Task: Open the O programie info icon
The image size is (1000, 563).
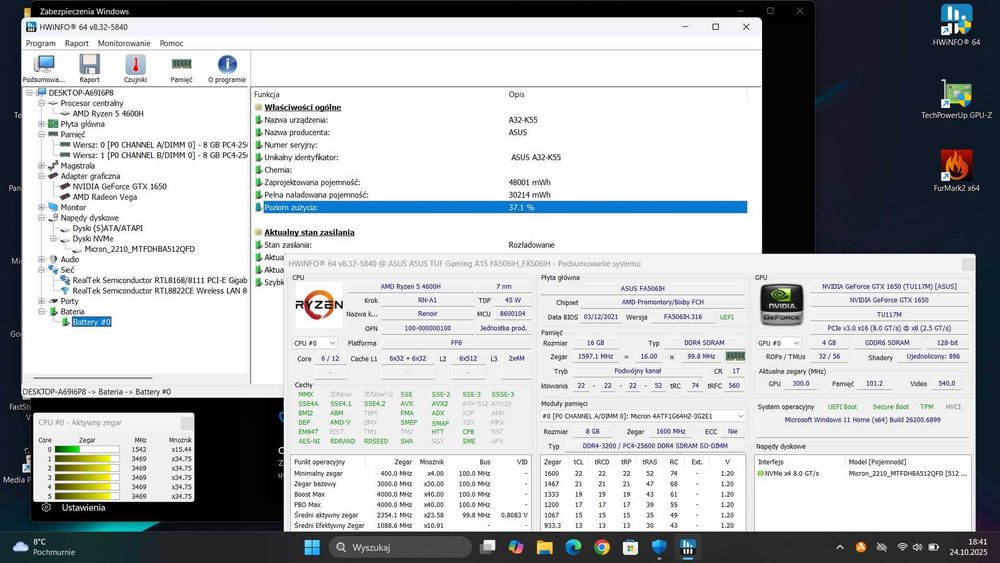Action: 227,68
